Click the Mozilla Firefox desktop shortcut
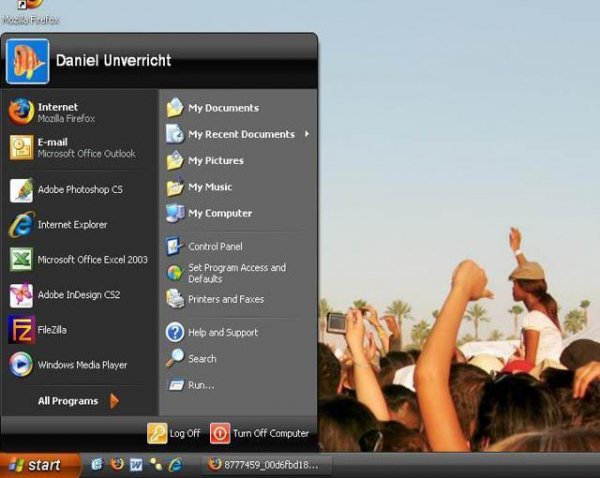 click(31, 12)
